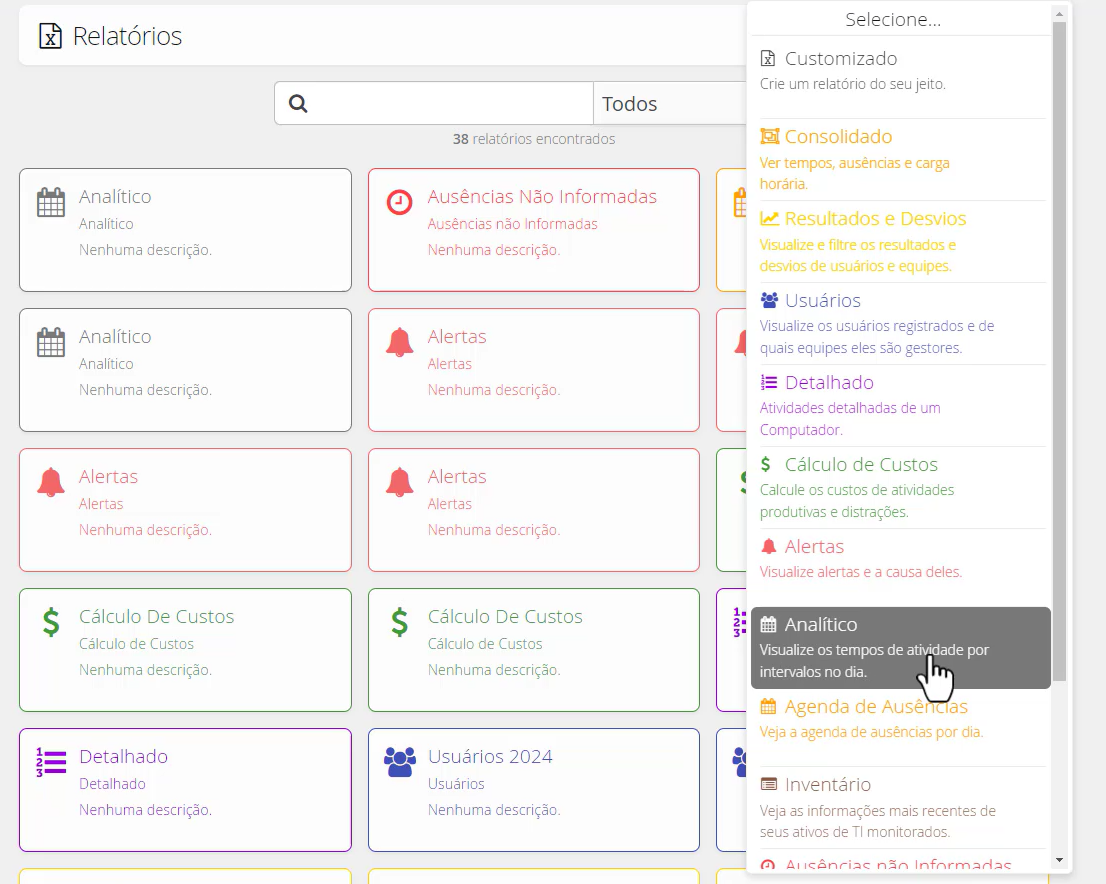1106x884 pixels.
Task: Click the magnifier search icon
Action: pyautogui.click(x=298, y=104)
